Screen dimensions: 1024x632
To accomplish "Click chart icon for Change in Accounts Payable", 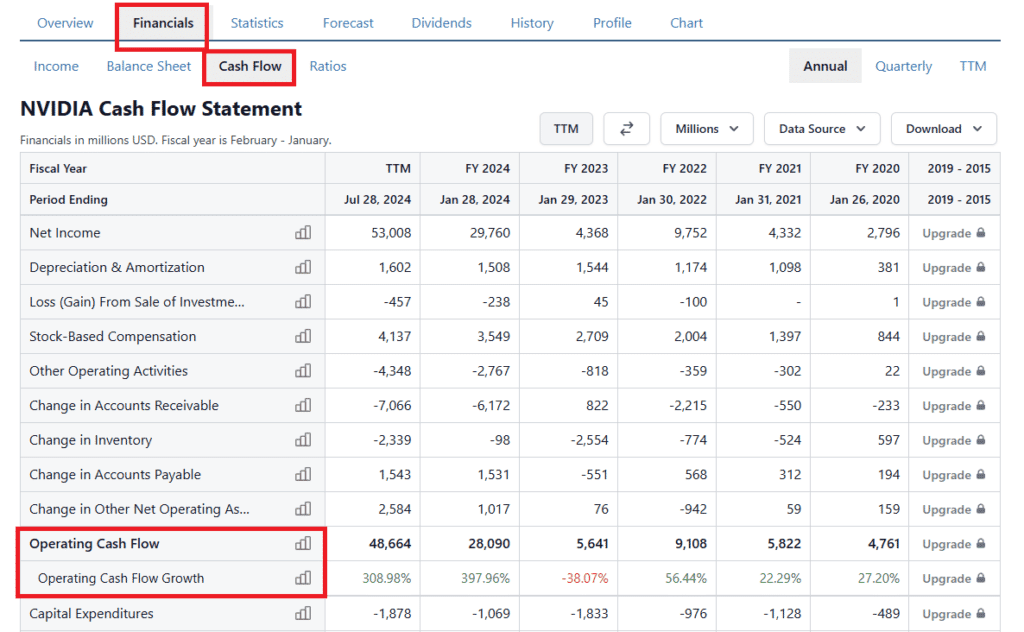I will pos(303,475).
